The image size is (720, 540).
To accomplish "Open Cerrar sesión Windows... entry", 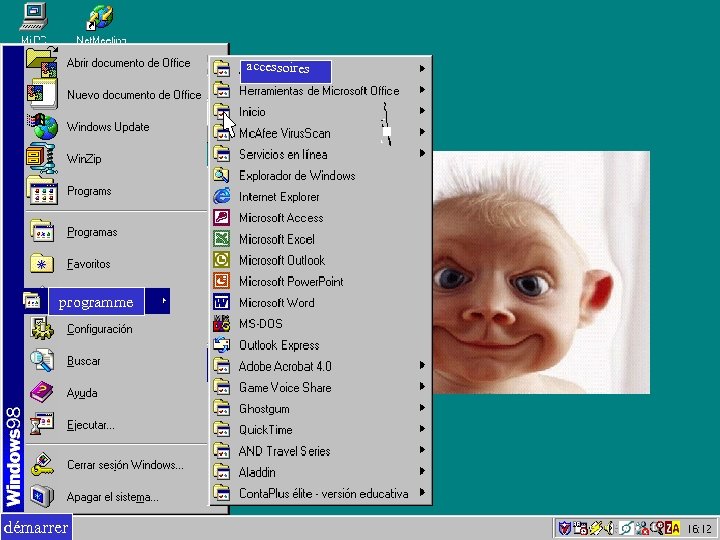I will [125, 465].
